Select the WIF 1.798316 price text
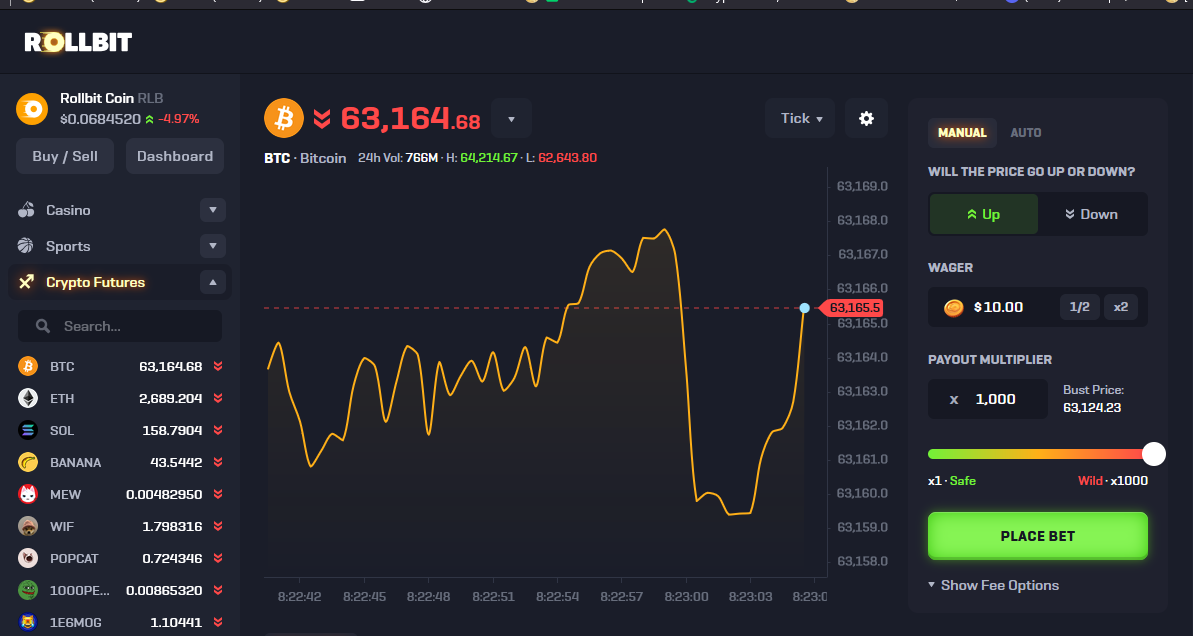The width and height of the screenshot is (1193, 636). click(x=172, y=526)
